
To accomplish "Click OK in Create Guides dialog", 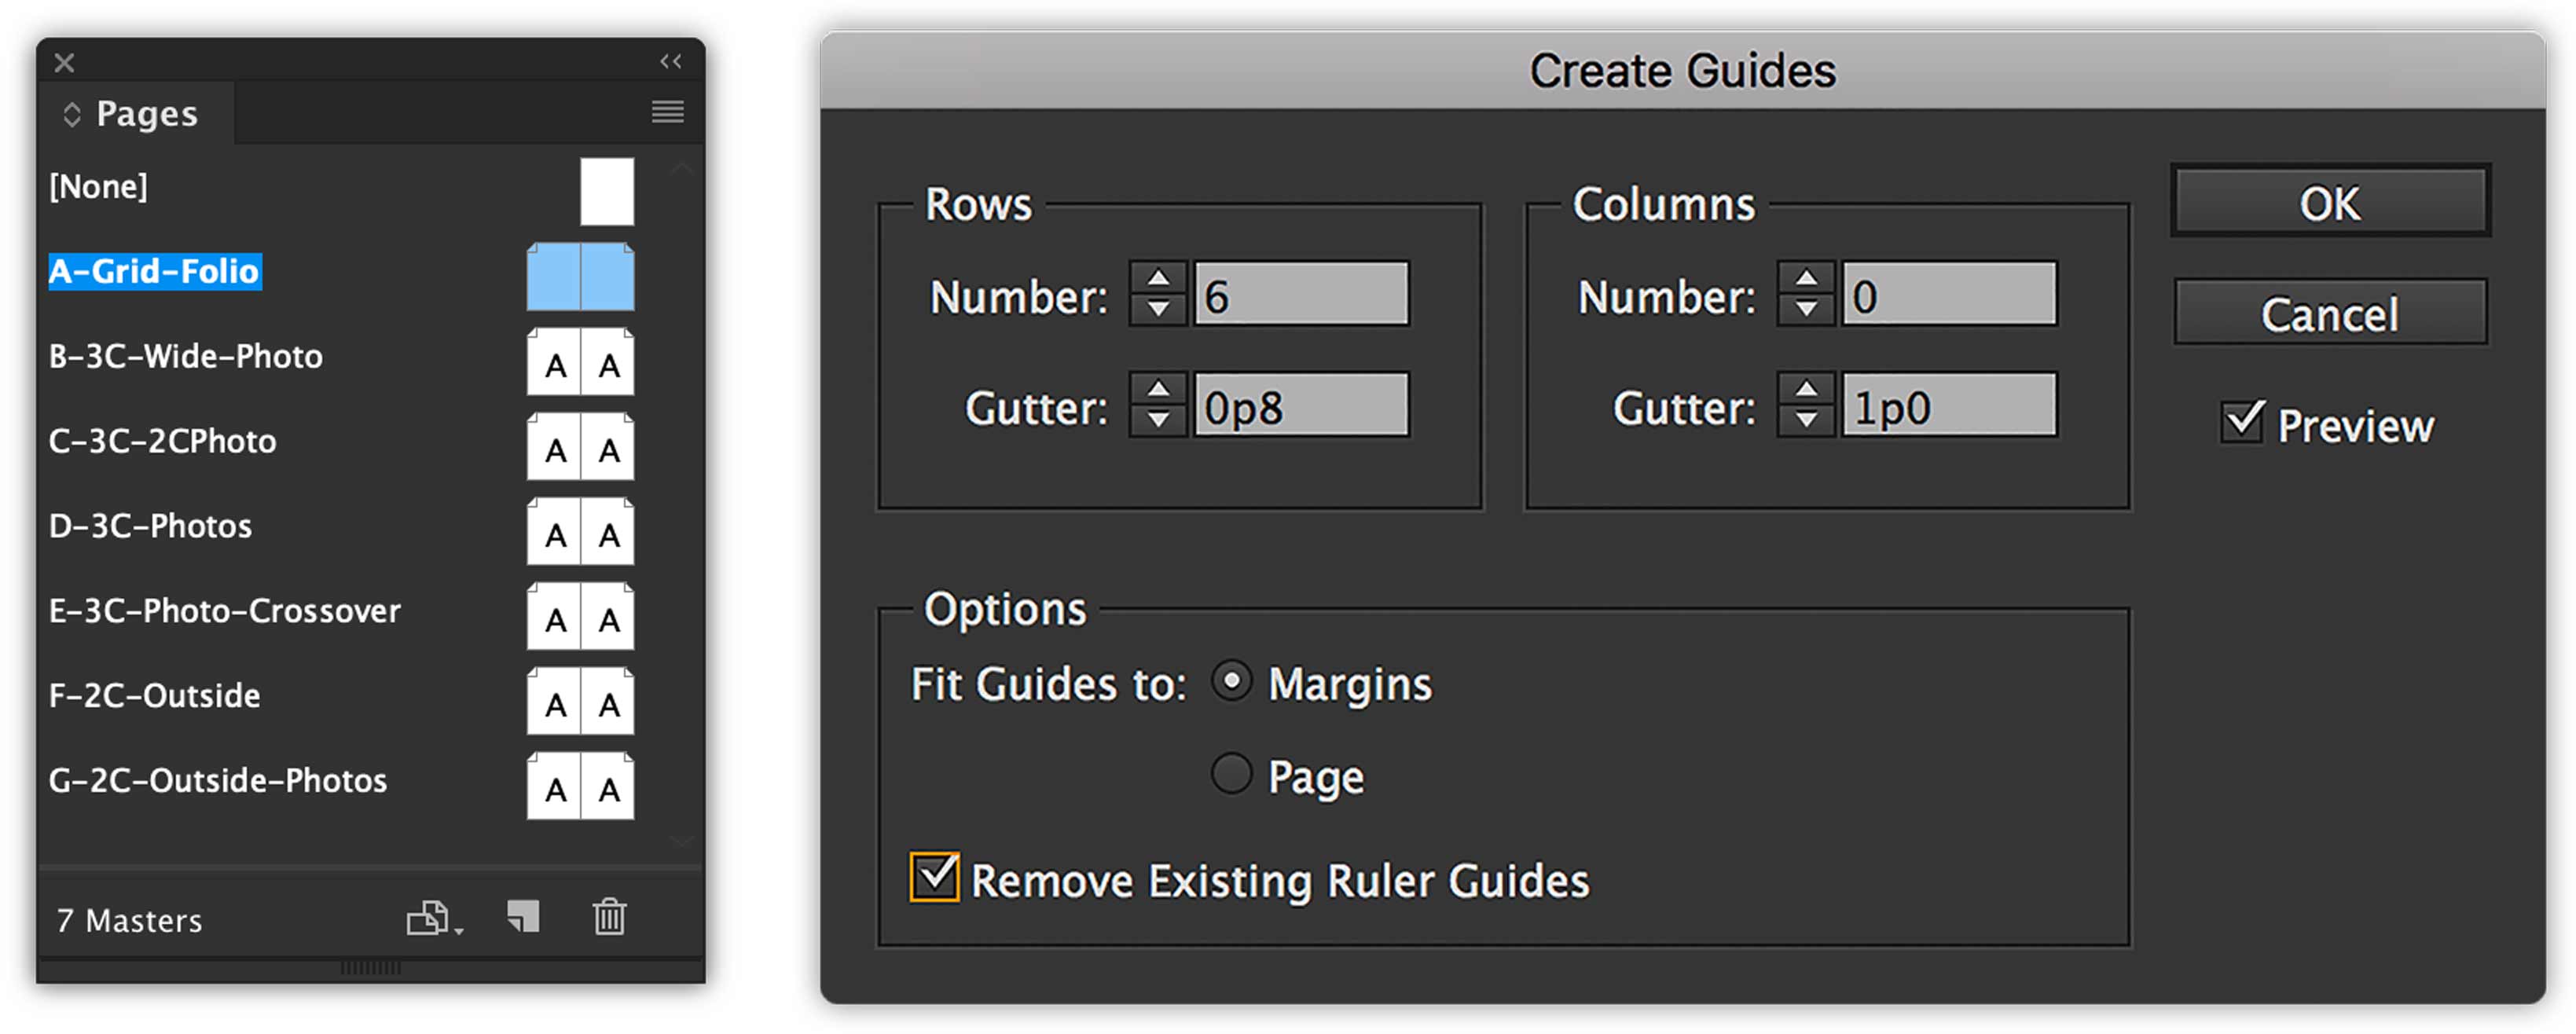I will (x=2330, y=201).
